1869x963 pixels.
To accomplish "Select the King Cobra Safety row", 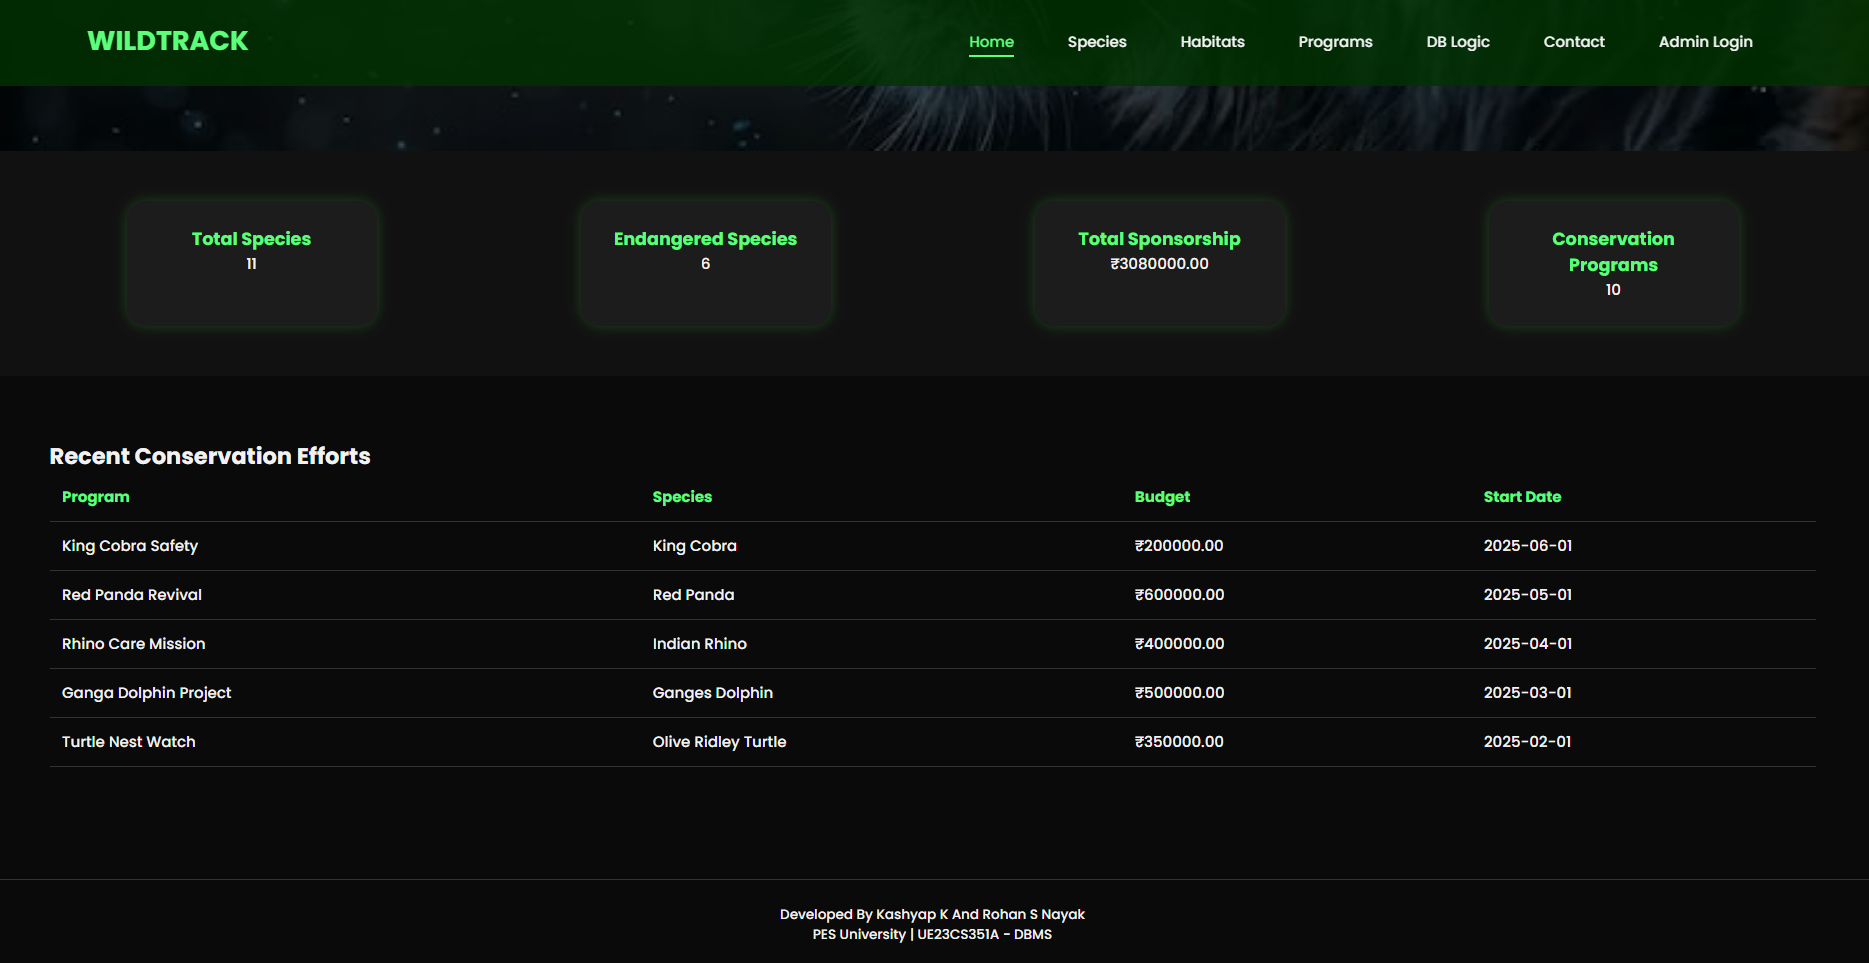I will 933,546.
